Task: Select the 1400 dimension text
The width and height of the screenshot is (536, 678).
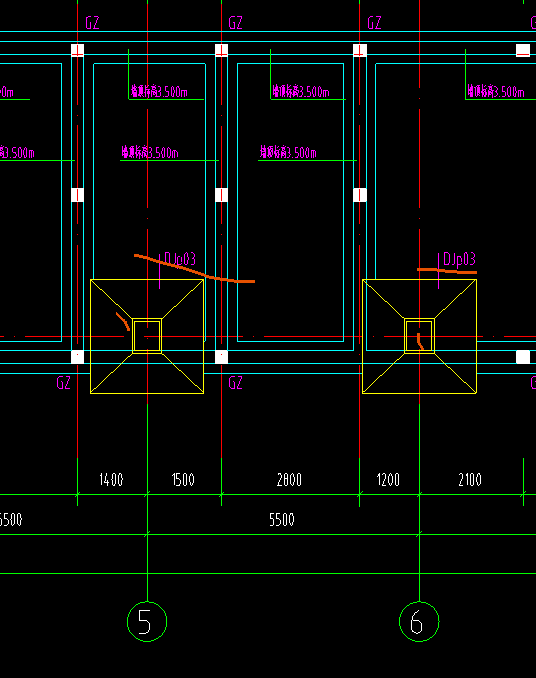Action: 111,480
